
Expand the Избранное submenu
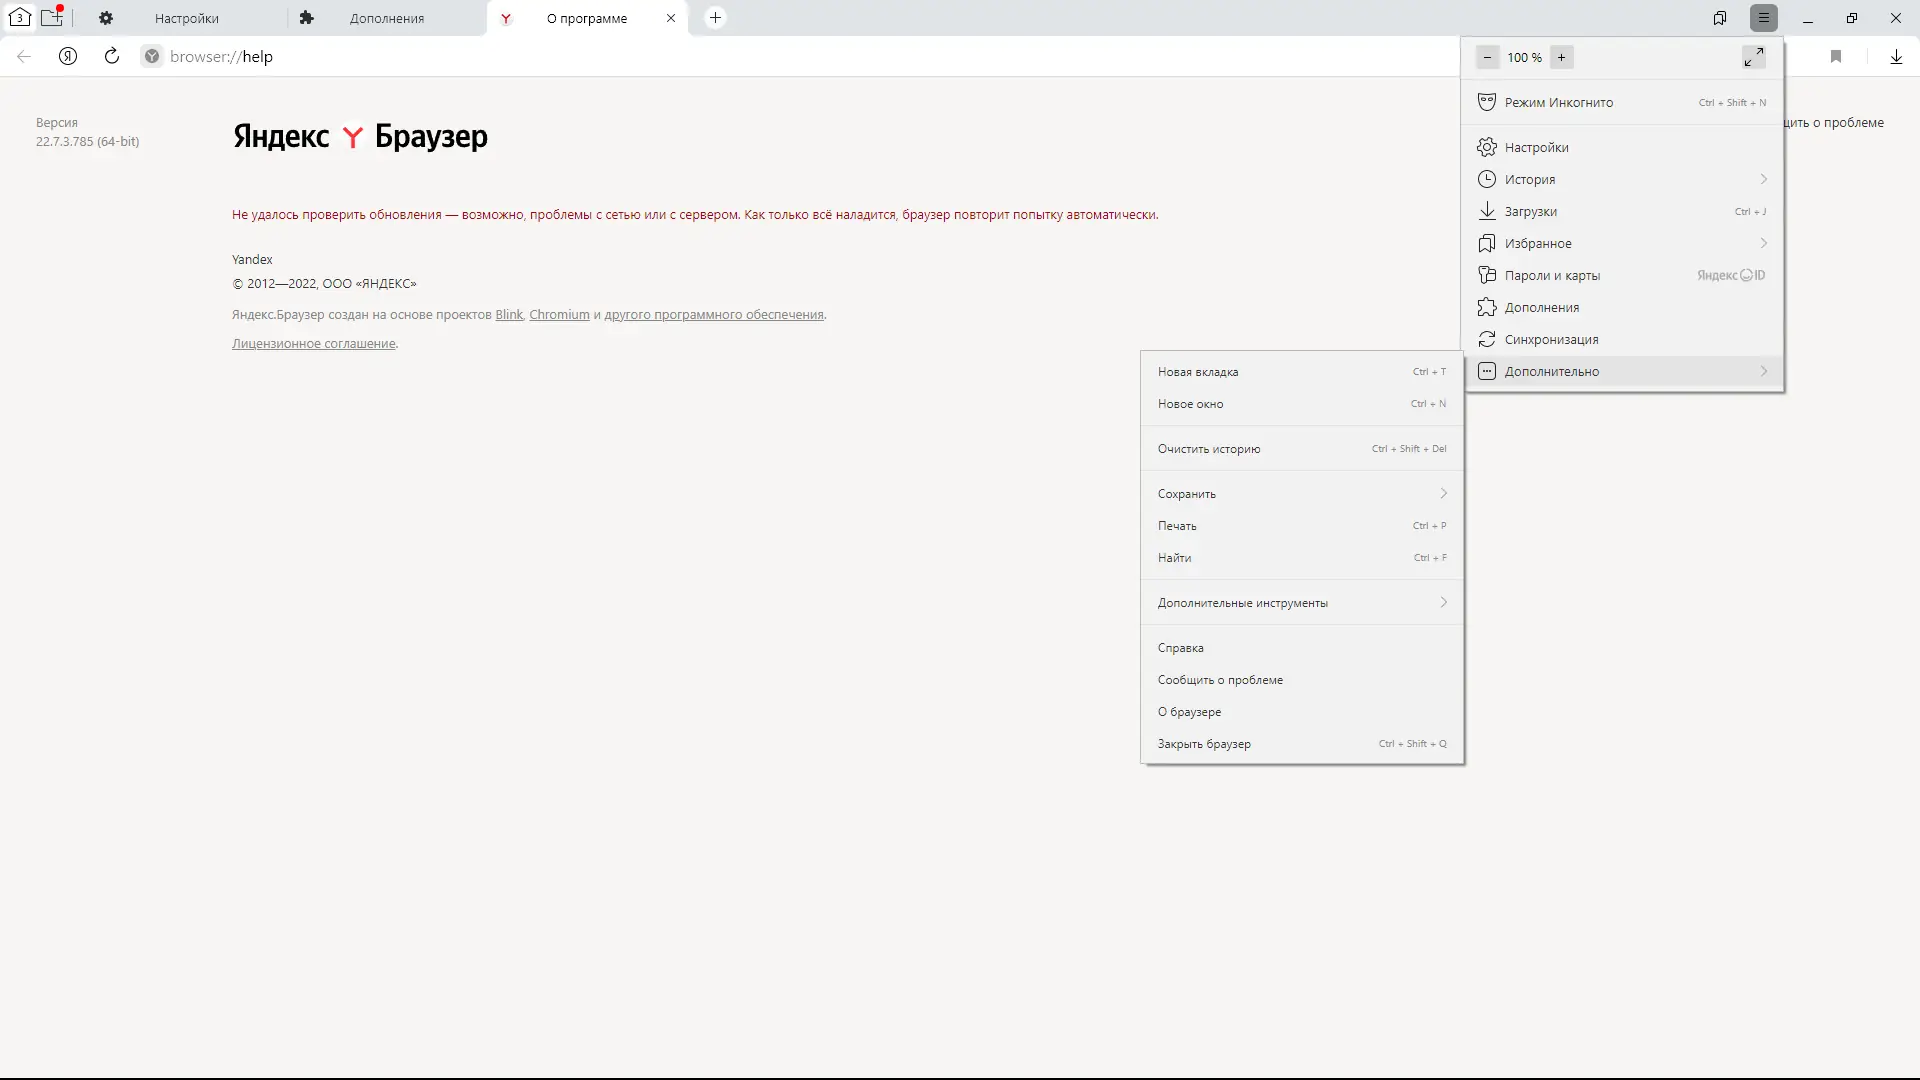click(1763, 243)
